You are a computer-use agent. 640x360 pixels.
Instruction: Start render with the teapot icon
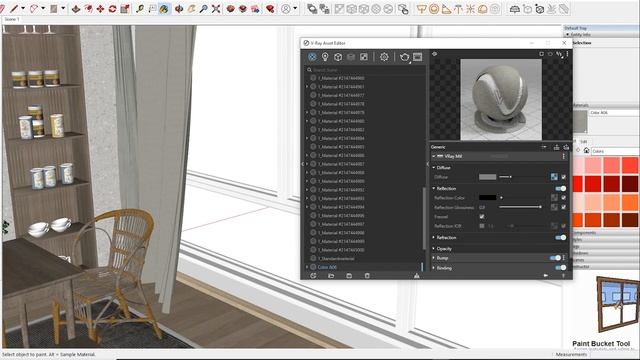pyautogui.click(x=404, y=57)
